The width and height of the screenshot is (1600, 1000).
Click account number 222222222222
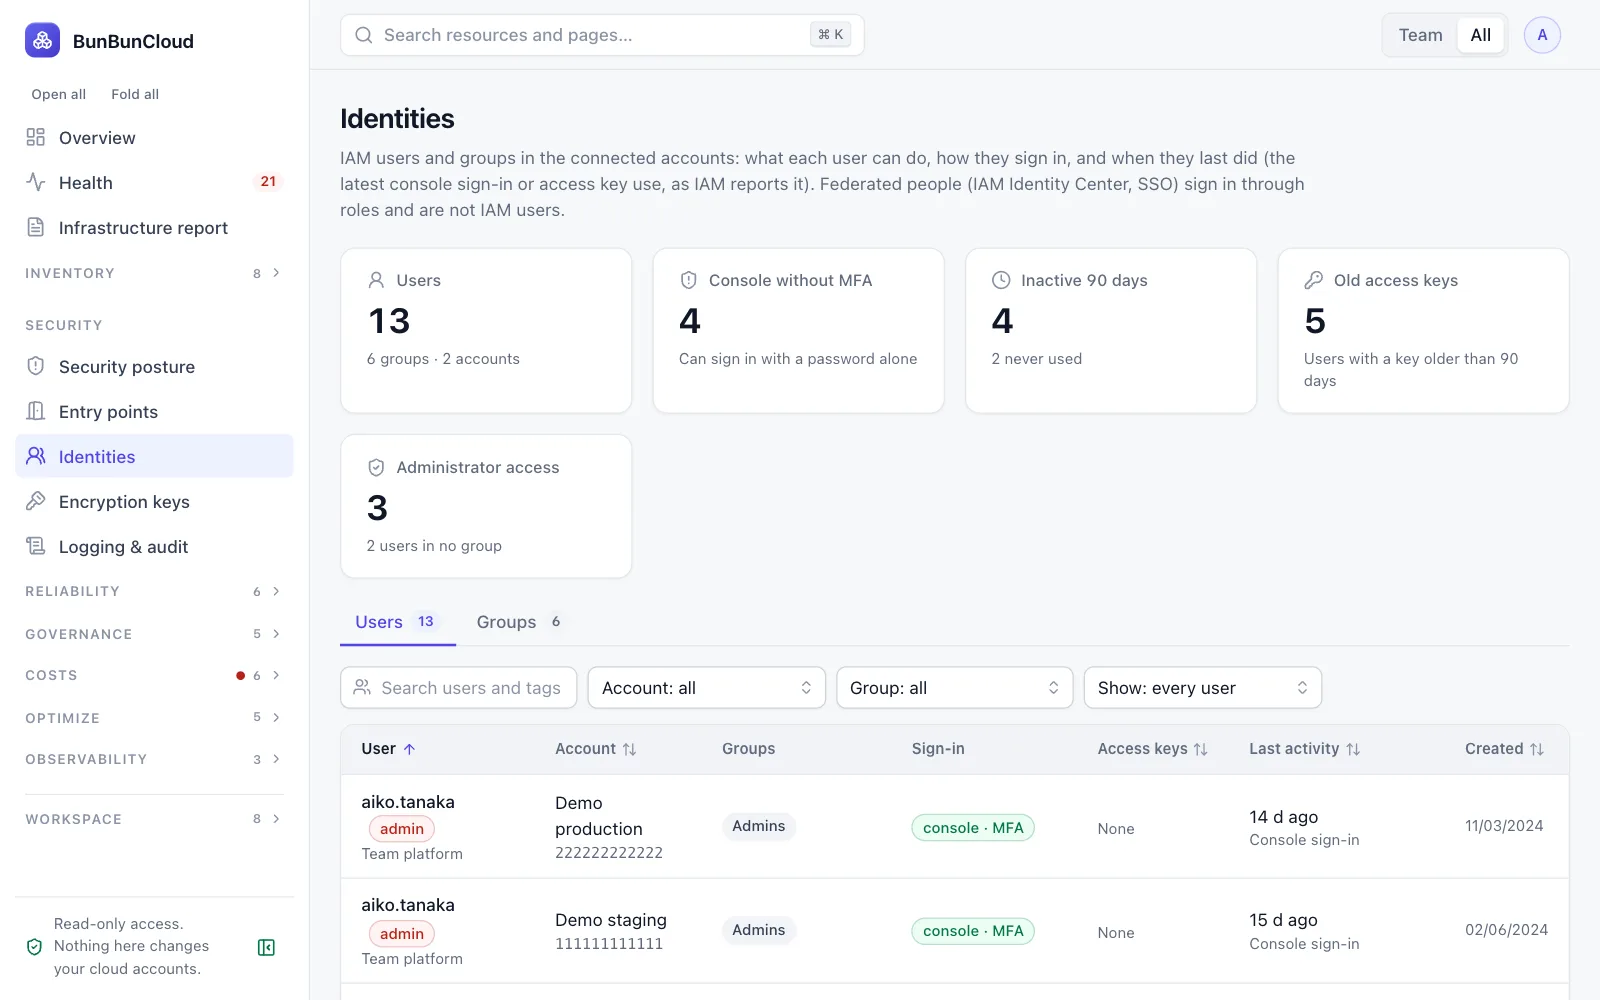(x=609, y=853)
